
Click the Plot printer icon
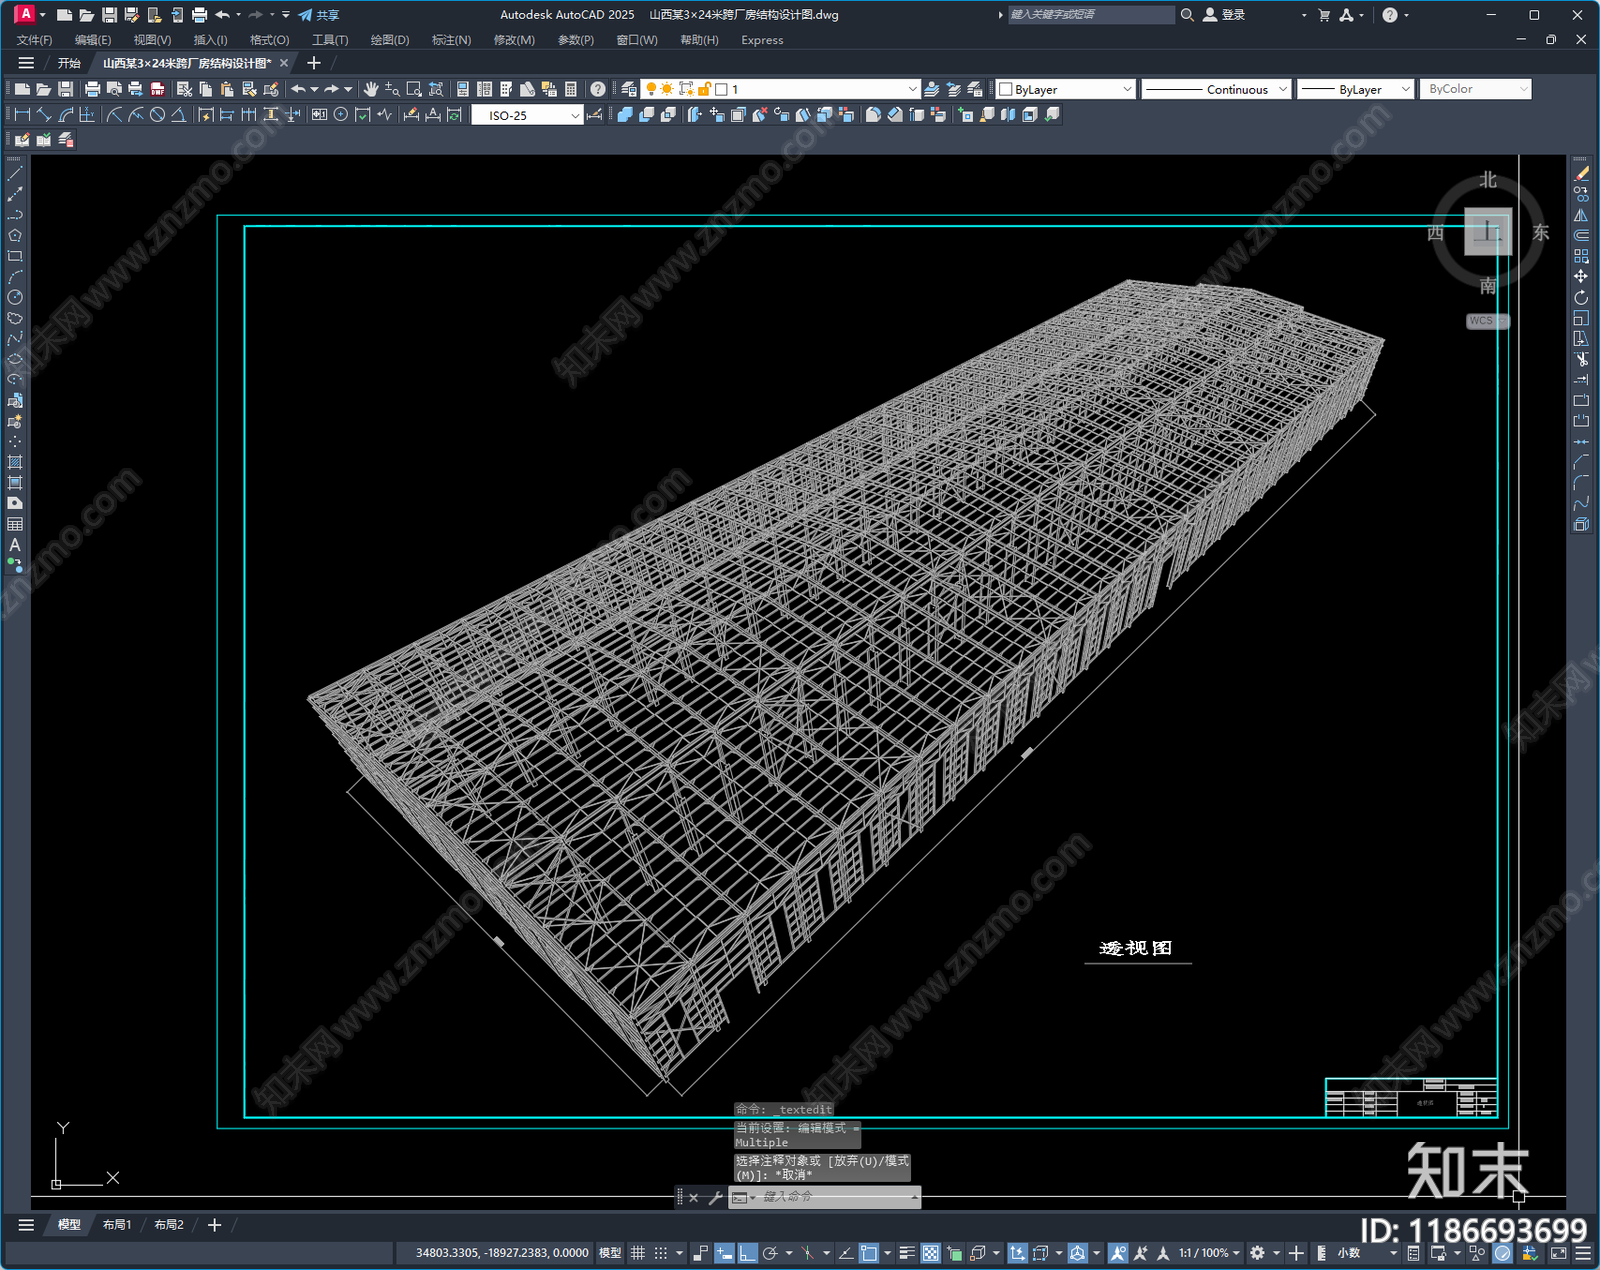coord(92,89)
